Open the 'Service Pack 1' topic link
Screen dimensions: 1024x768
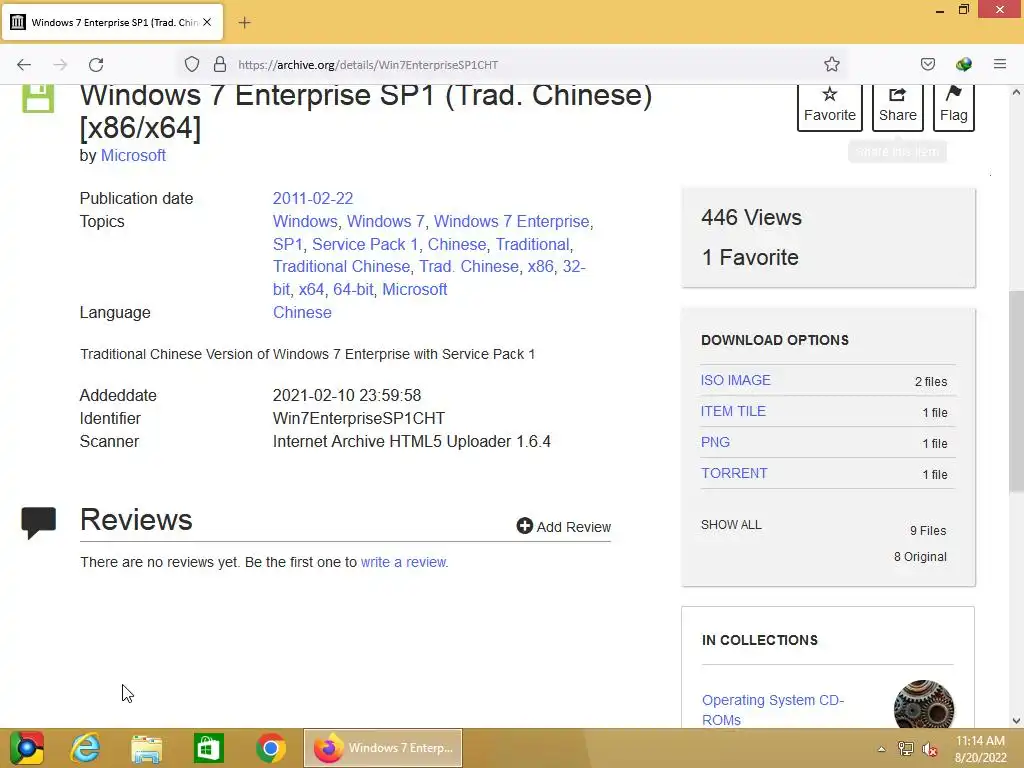tap(365, 244)
